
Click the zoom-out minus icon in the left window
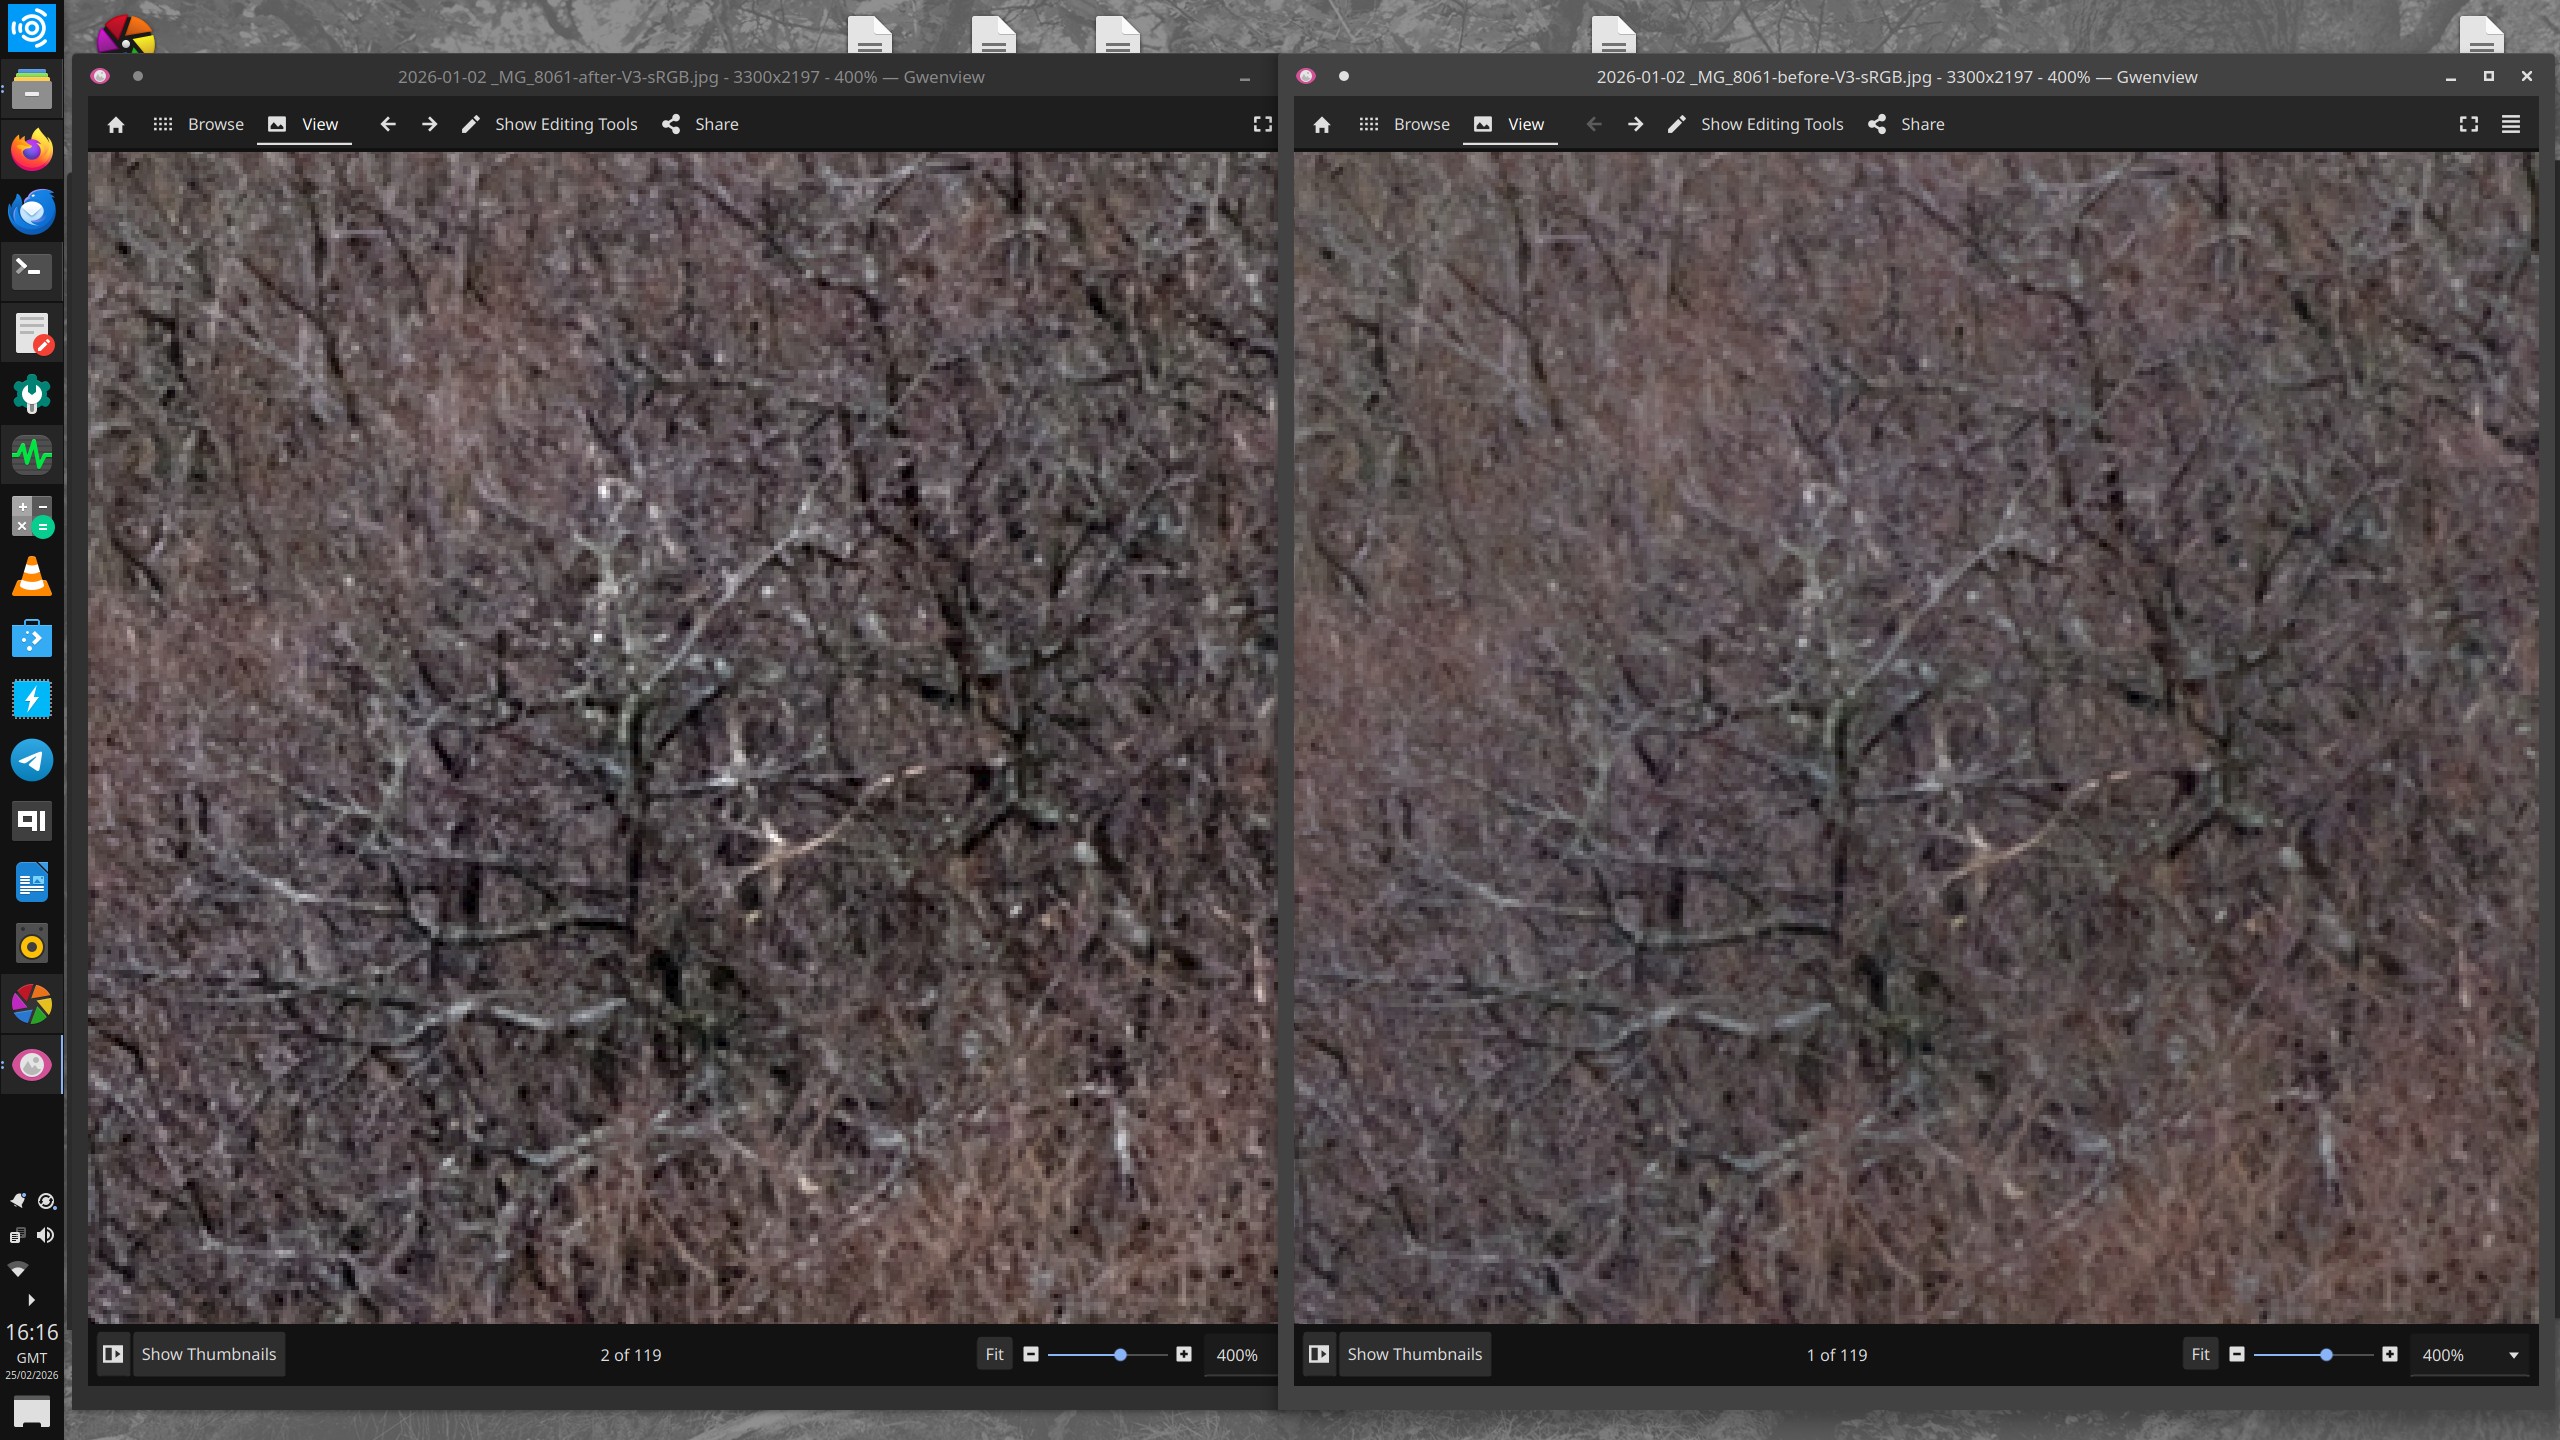click(1031, 1354)
